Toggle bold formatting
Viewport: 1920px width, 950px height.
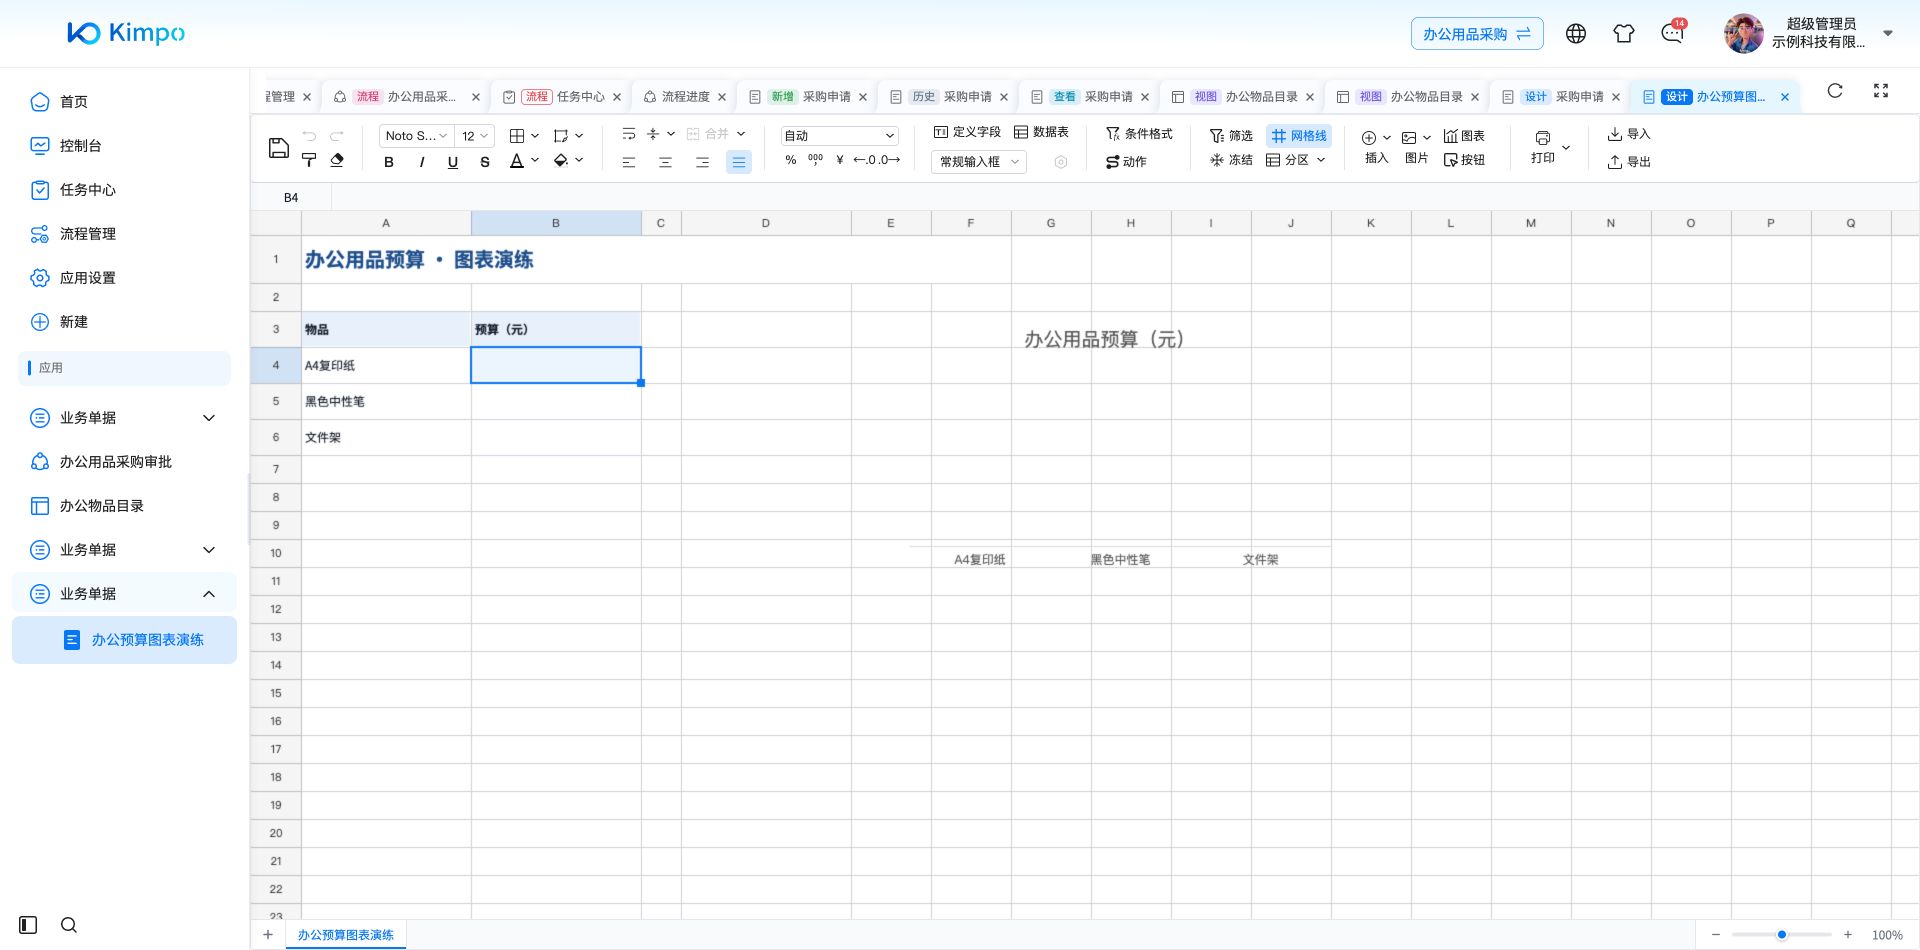(x=389, y=161)
